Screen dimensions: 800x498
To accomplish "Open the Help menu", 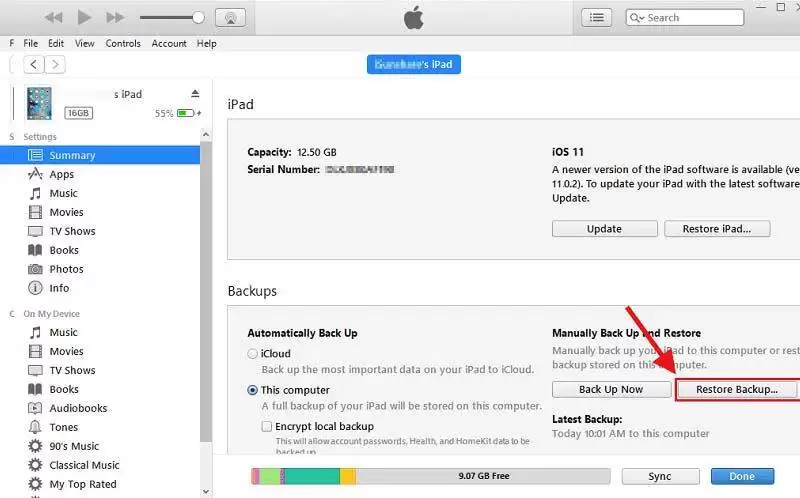I will point(207,43).
